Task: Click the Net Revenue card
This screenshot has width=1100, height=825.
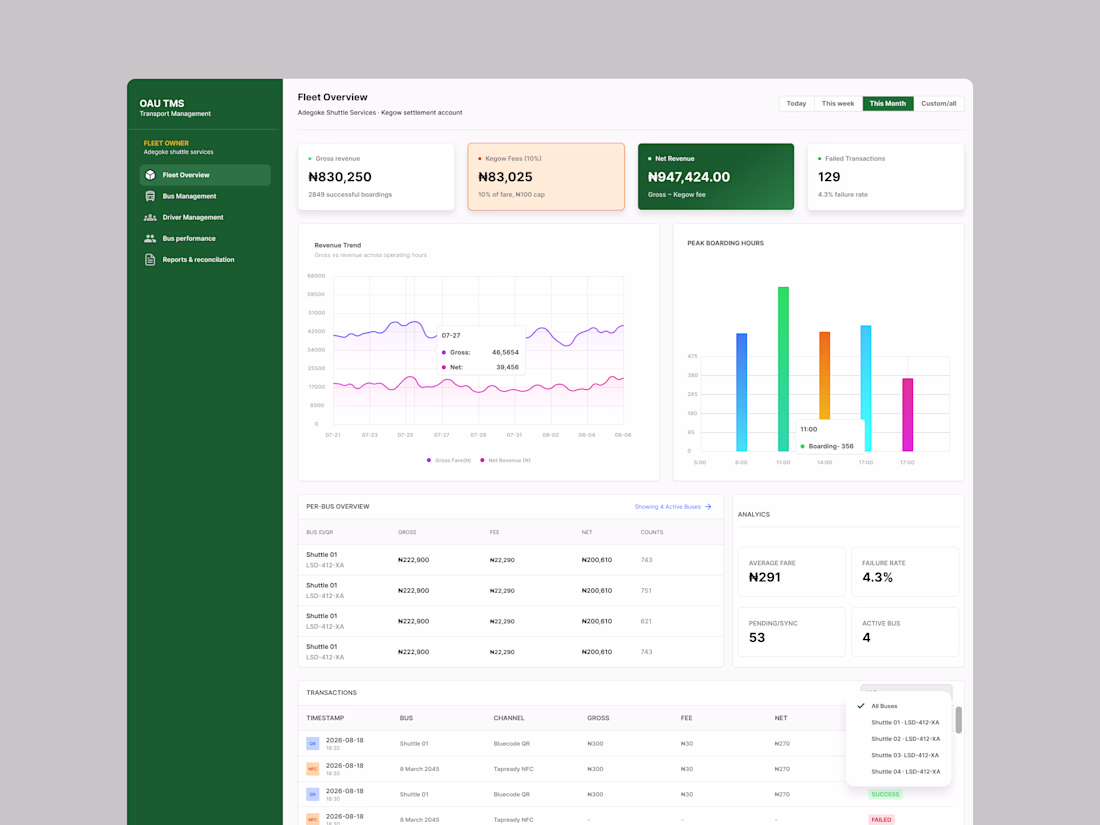Action: coord(716,177)
